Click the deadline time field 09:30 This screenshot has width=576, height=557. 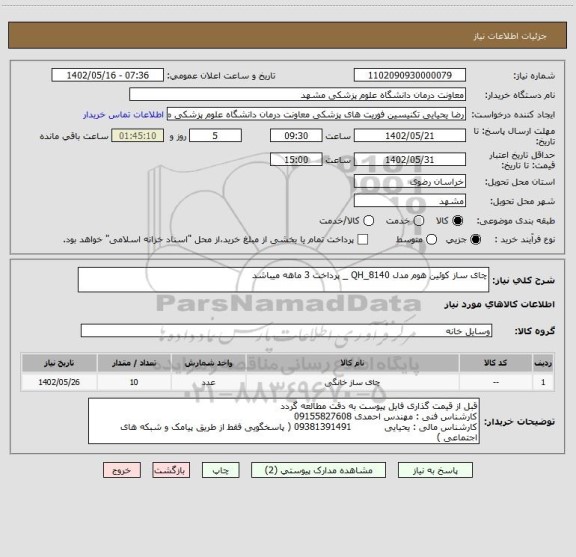tap(296, 136)
